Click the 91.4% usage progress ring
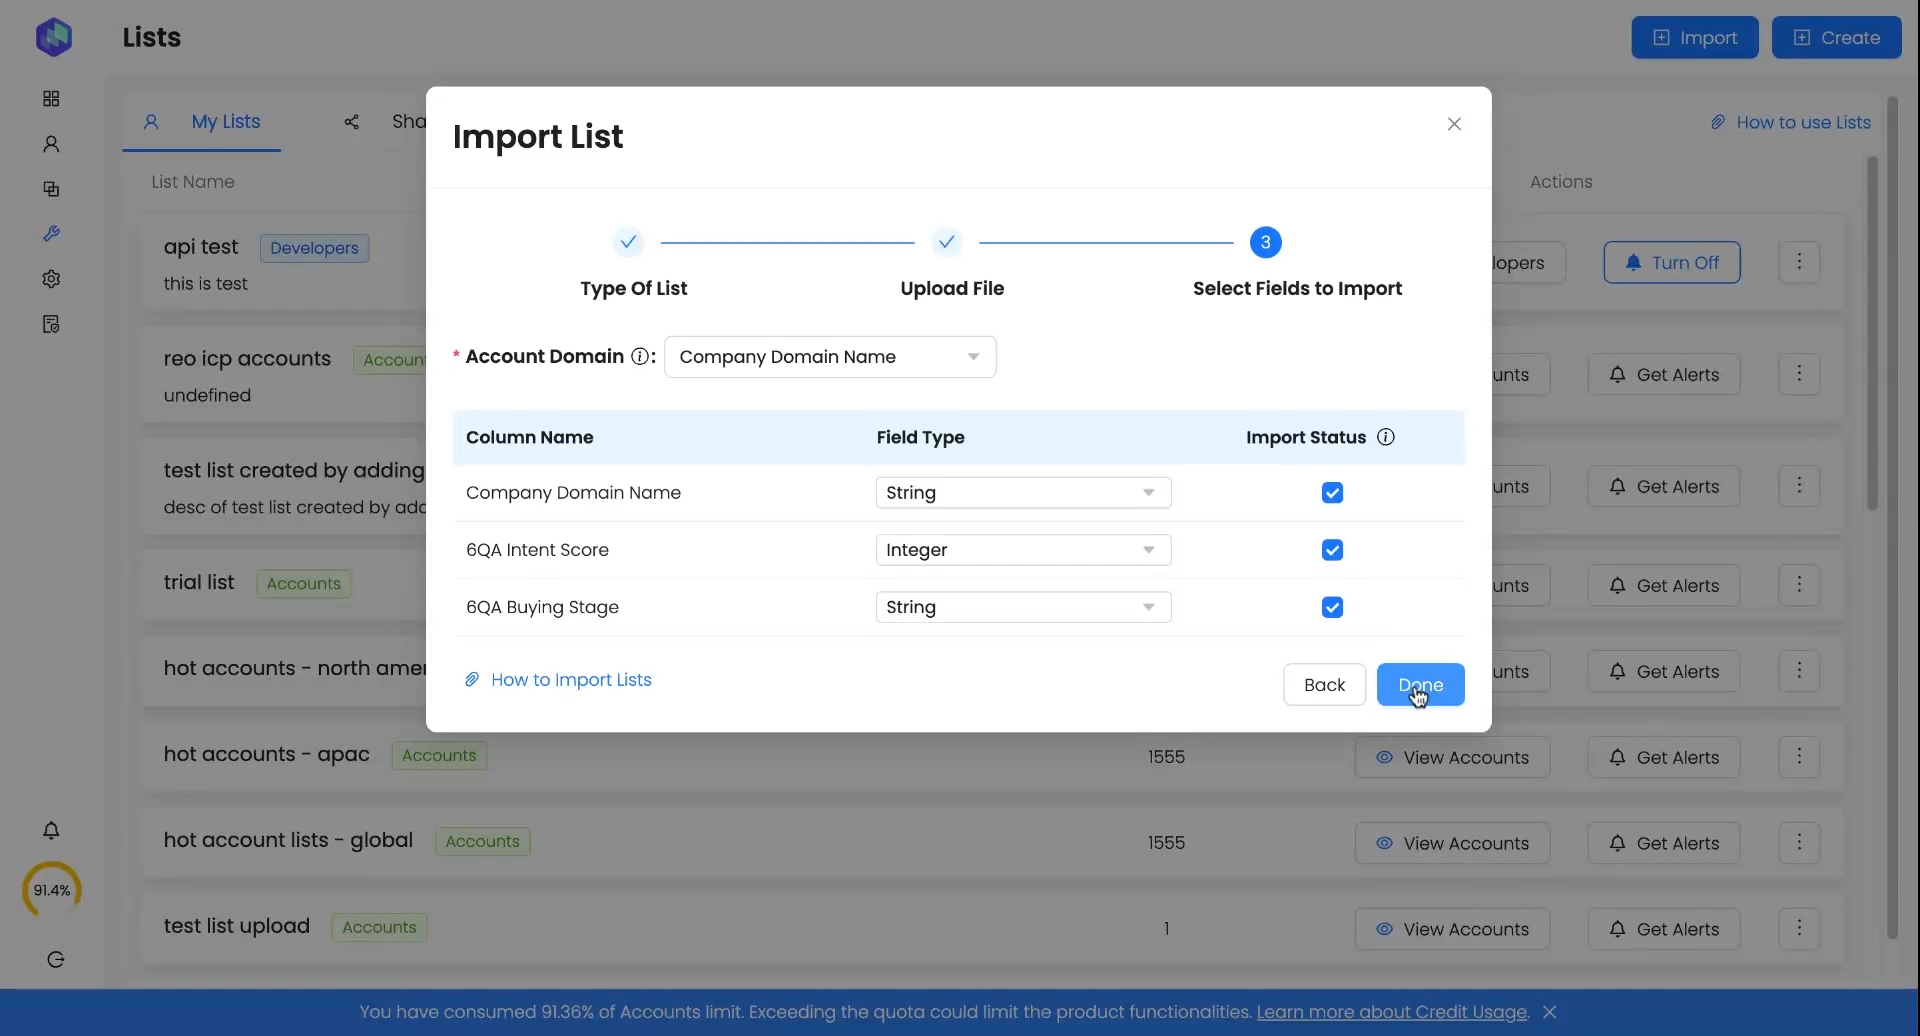The height and width of the screenshot is (1036, 1920). click(52, 890)
